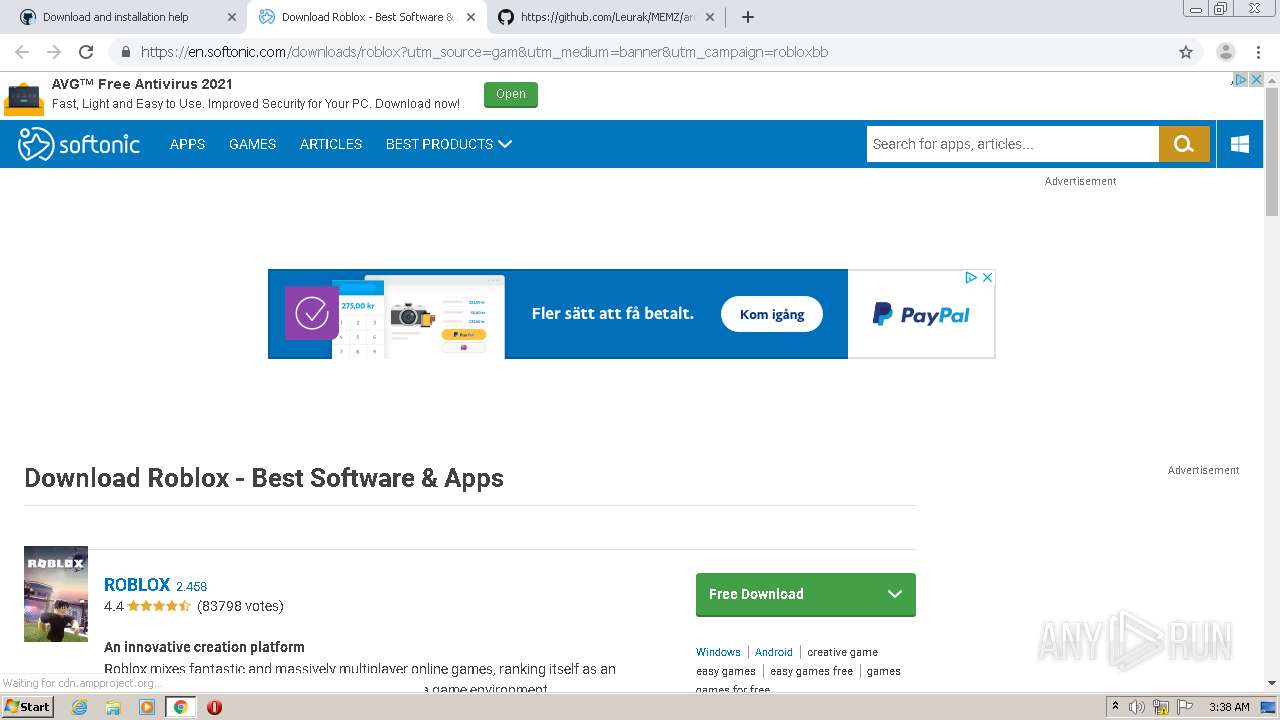Click the Softonic logo
Viewport: 1280px width, 720px height.
[79, 144]
